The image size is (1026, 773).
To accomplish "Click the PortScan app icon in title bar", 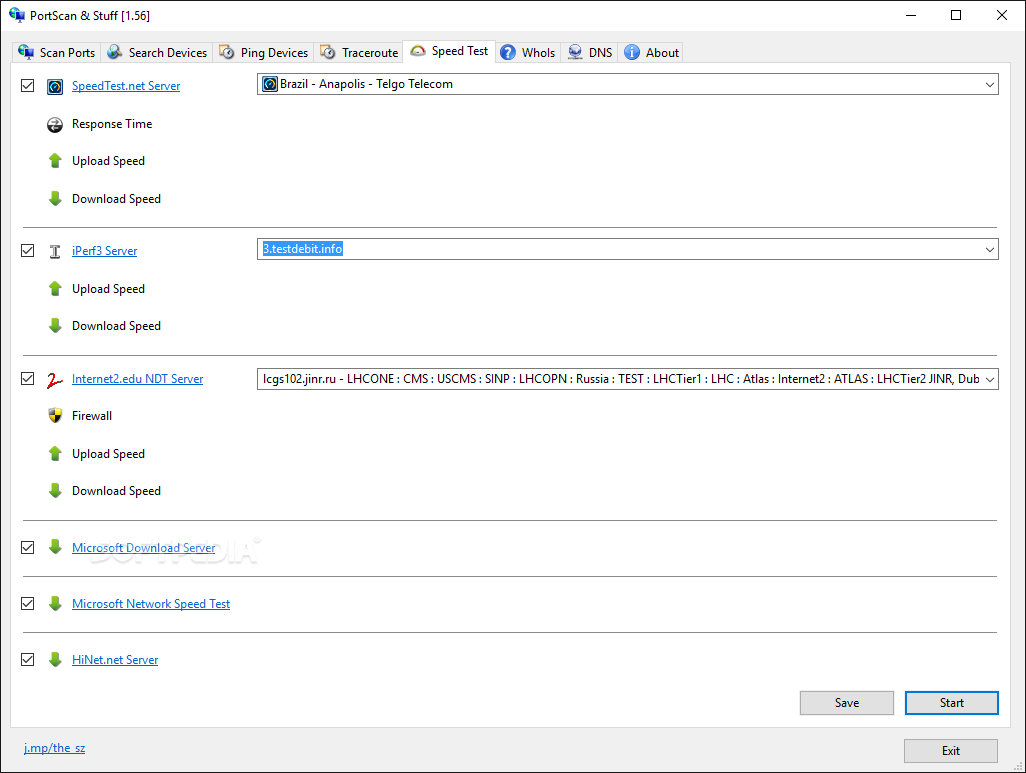I will pyautogui.click(x=16, y=15).
